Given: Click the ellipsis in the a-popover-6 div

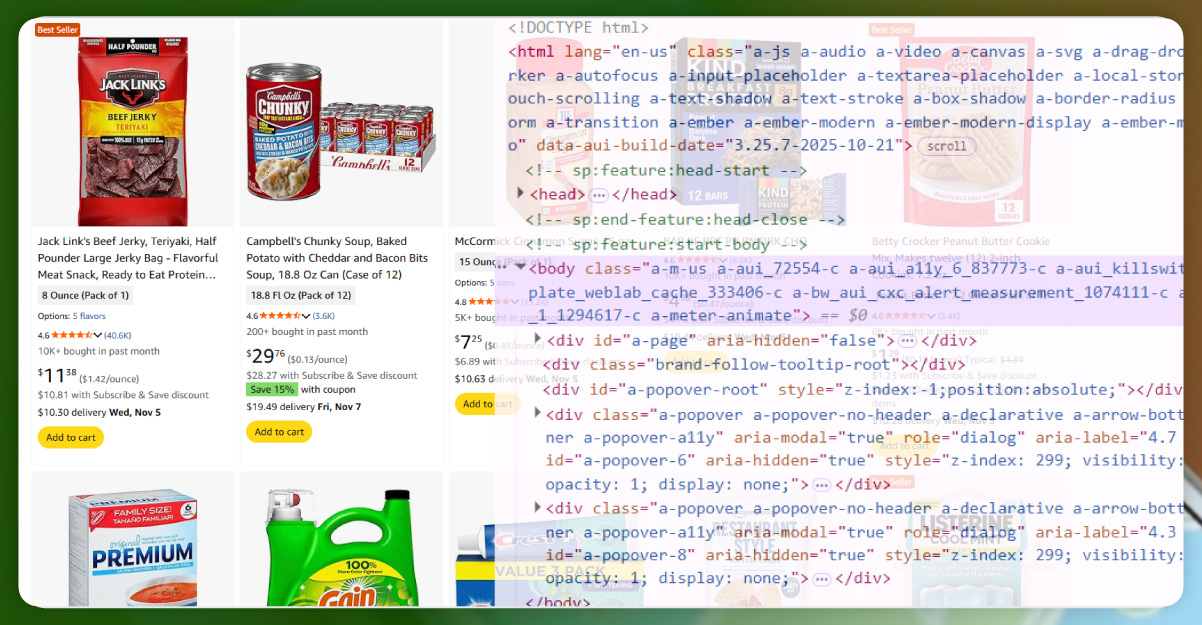Looking at the screenshot, I should pos(822,484).
